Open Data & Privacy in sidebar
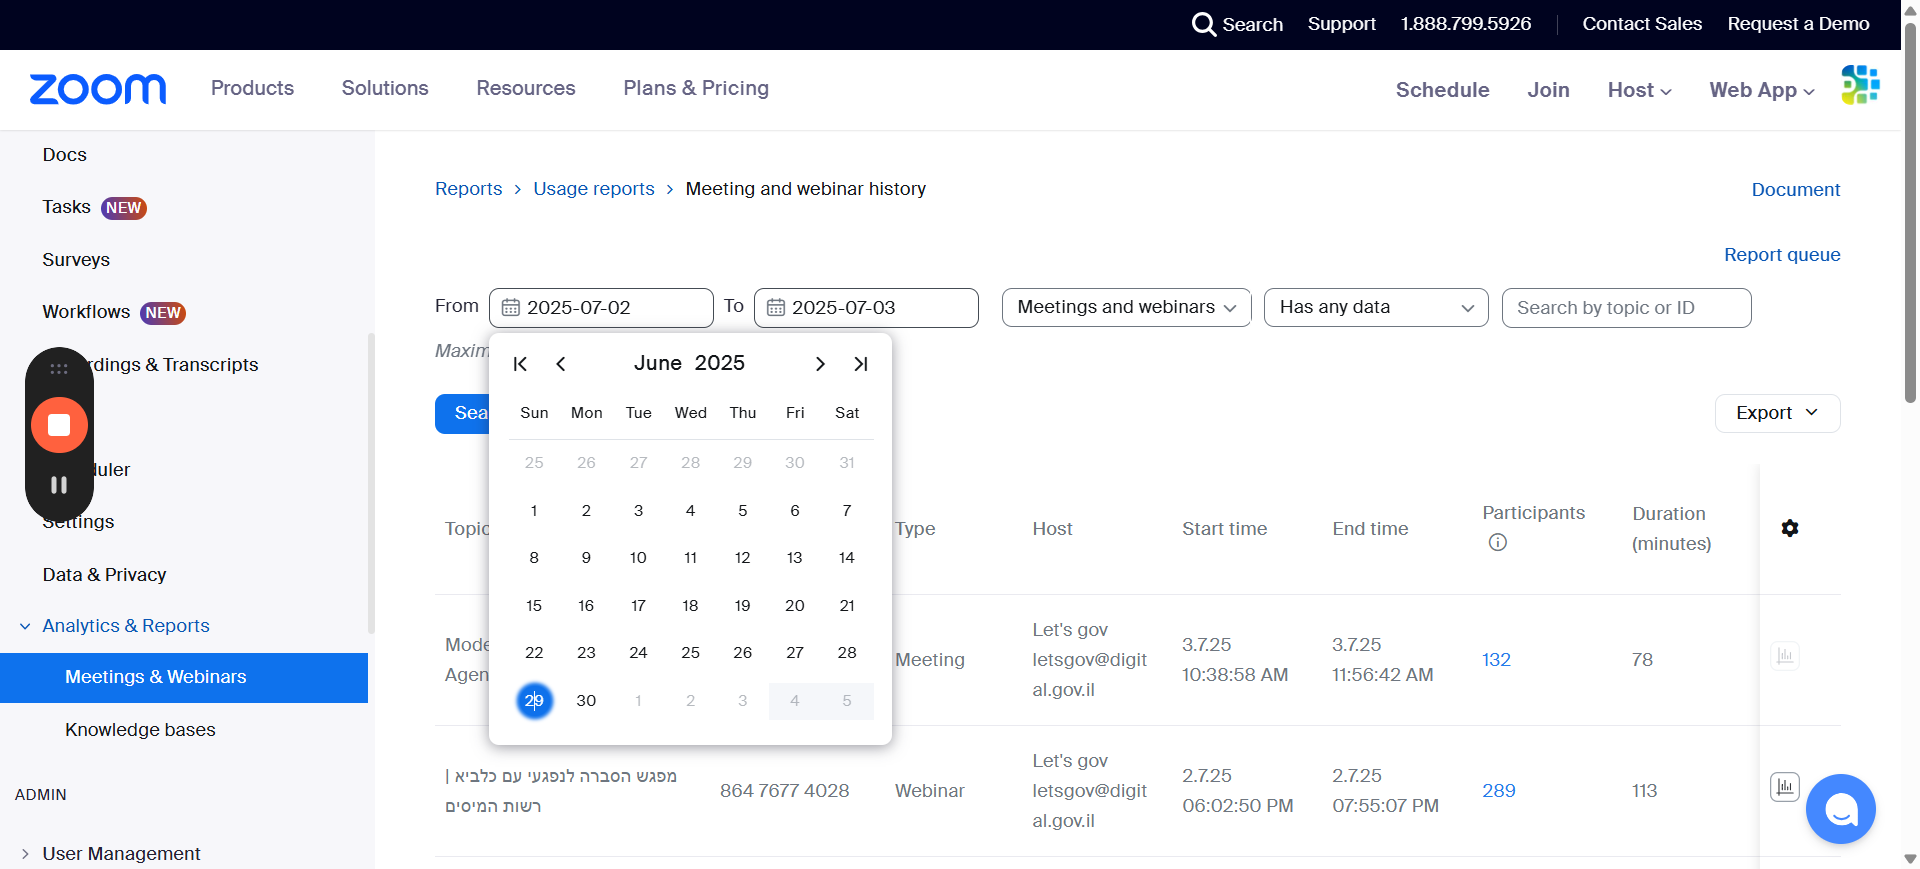Image resolution: width=1920 pixels, height=869 pixels. [104, 575]
